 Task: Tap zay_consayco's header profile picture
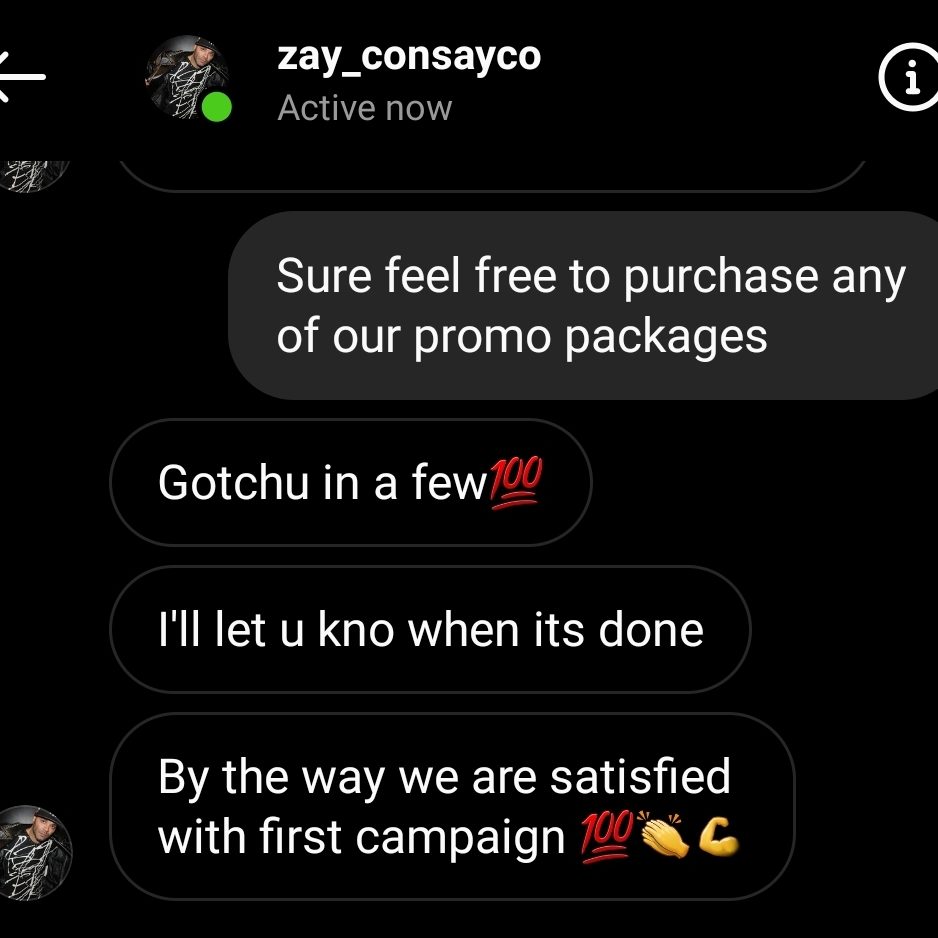click(x=187, y=77)
